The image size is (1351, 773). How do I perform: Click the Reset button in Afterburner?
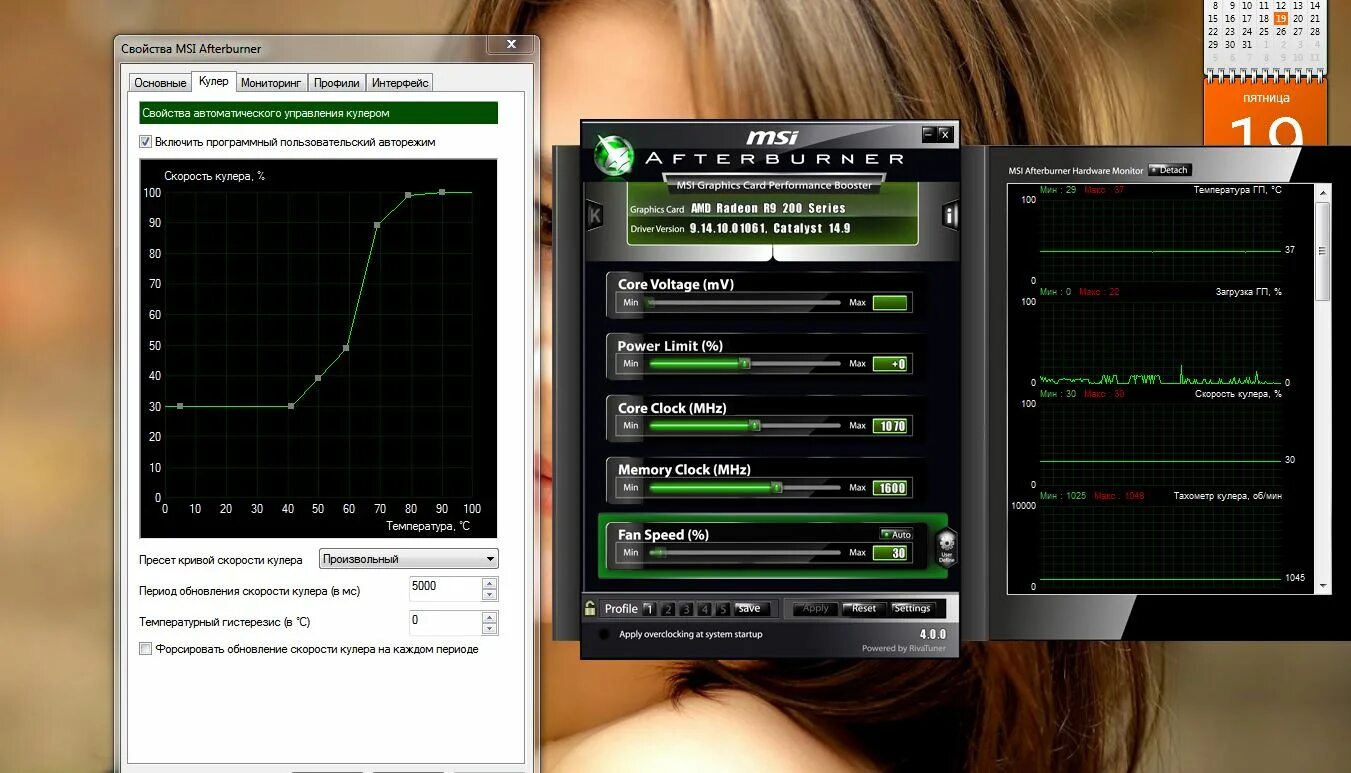[x=864, y=608]
